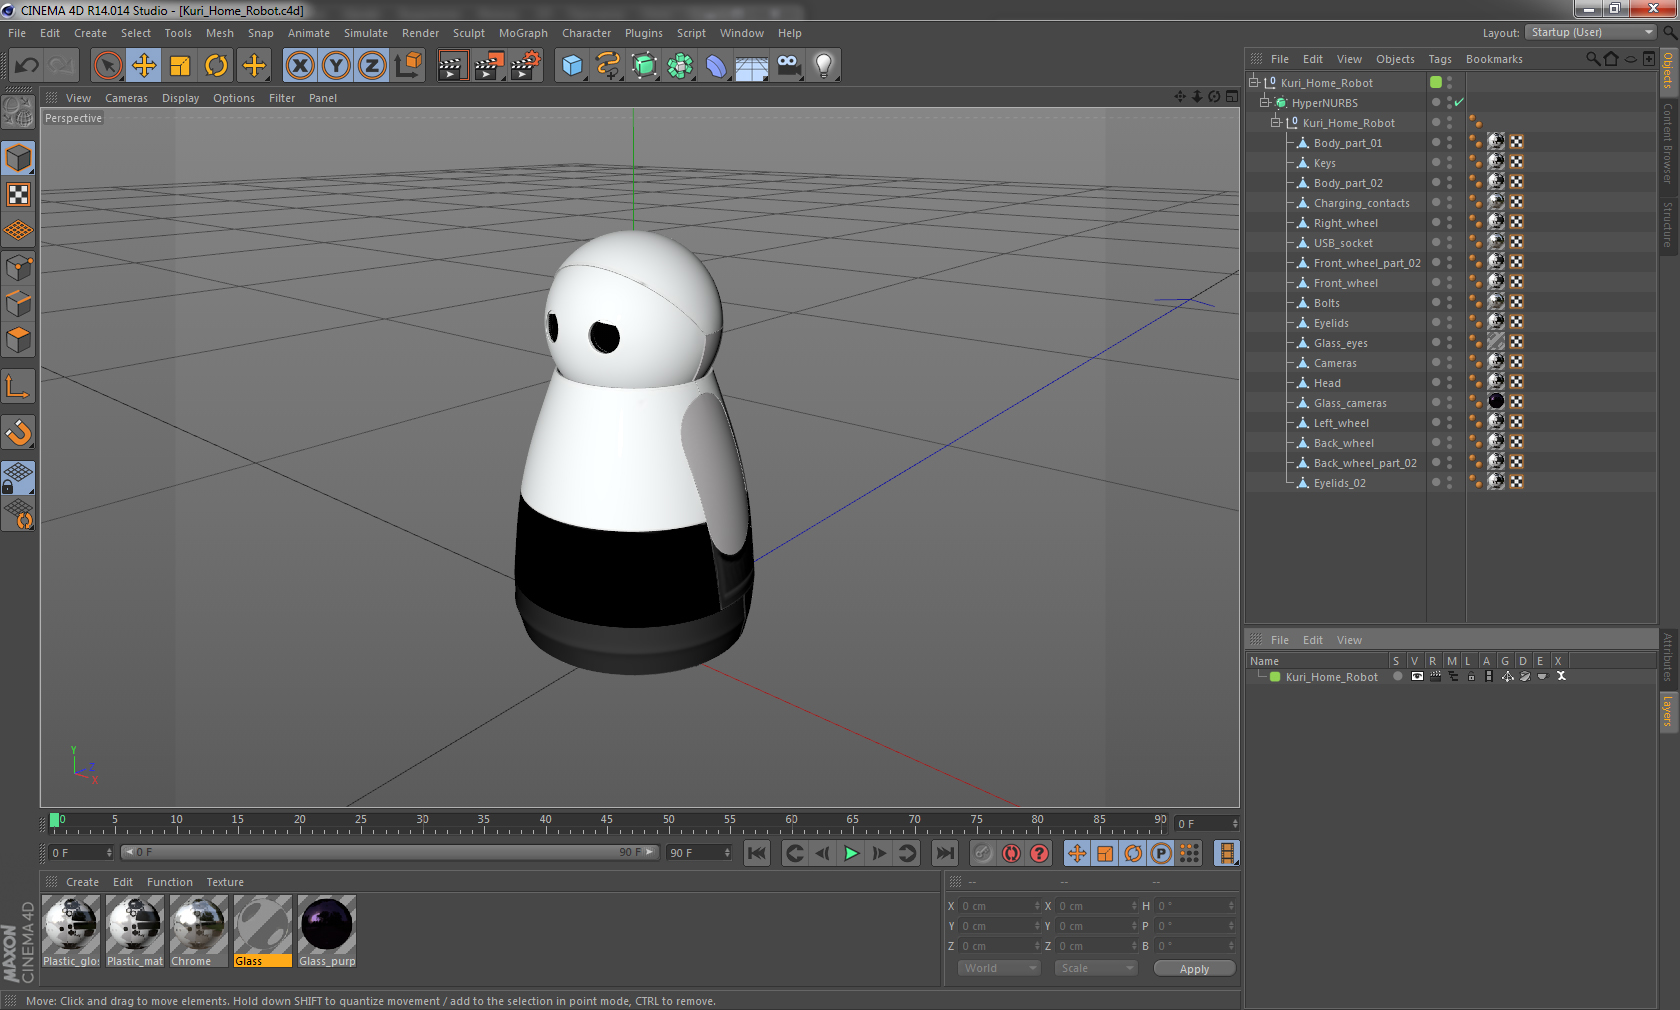Select the Live Selection tool
The height and width of the screenshot is (1010, 1680).
pos(107,66)
